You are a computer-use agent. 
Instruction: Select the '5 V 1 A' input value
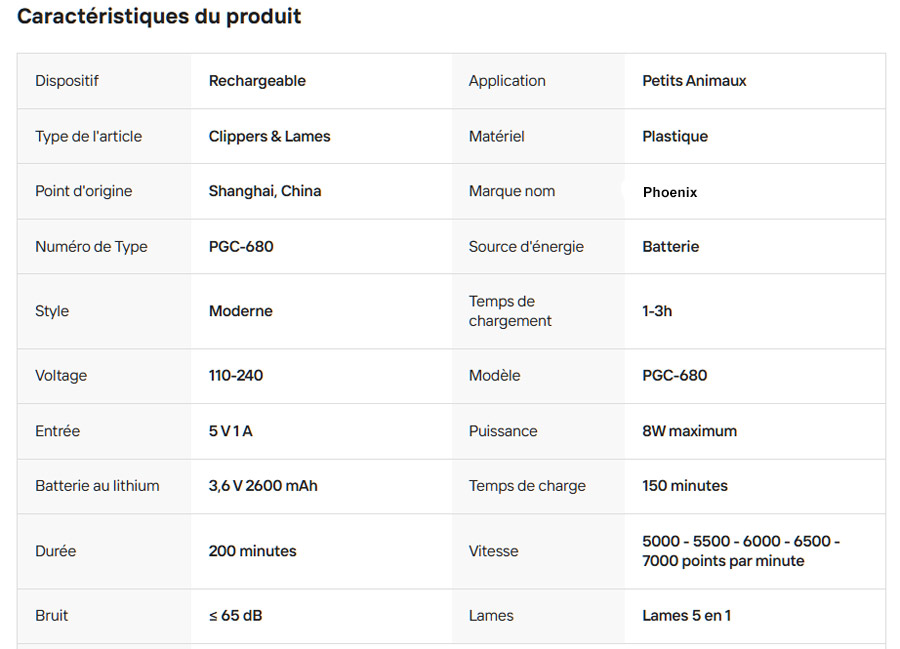click(231, 431)
